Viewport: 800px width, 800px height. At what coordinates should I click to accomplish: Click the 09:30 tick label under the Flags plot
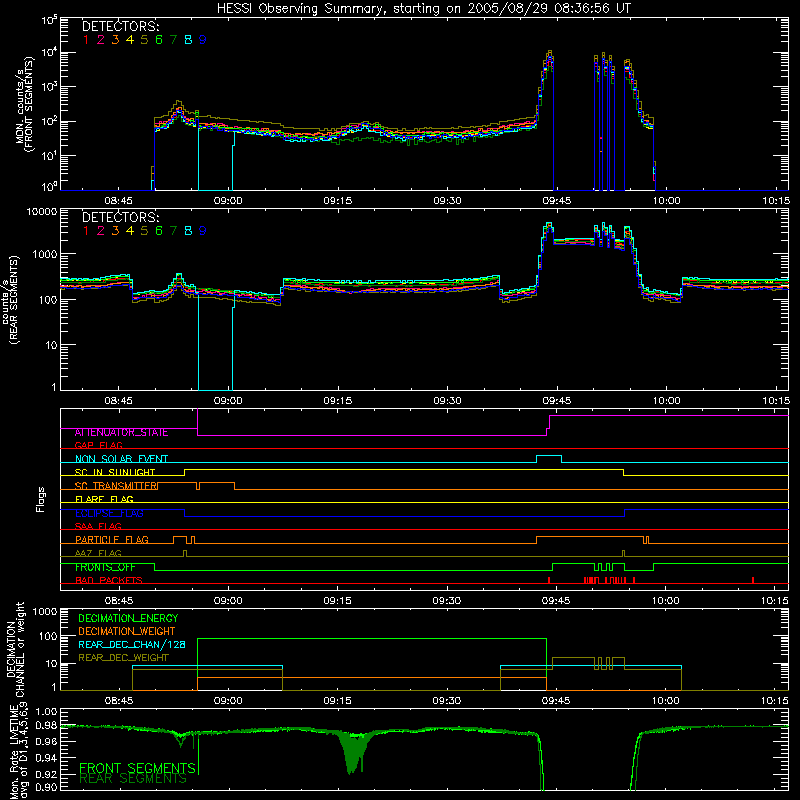(x=446, y=601)
